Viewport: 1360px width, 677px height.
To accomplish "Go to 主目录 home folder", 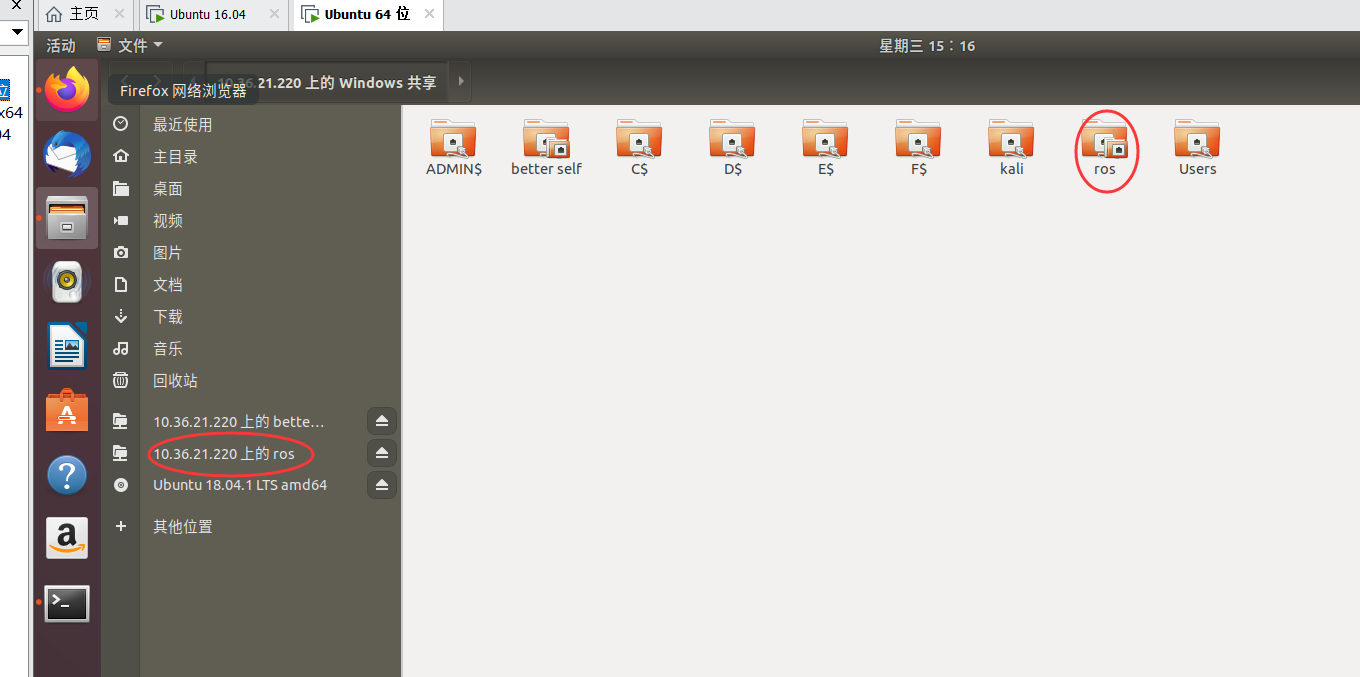I will tap(250, 156).
